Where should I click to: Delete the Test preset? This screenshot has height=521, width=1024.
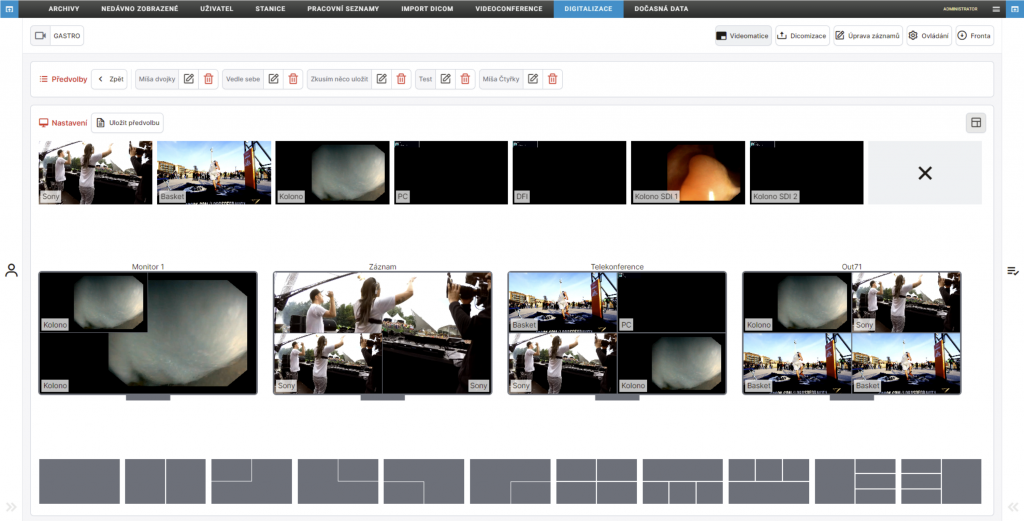(x=465, y=79)
